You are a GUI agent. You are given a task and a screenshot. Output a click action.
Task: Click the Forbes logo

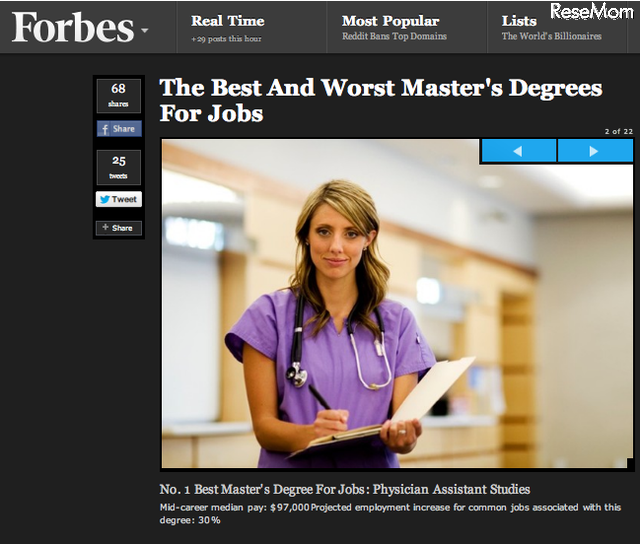(73, 27)
